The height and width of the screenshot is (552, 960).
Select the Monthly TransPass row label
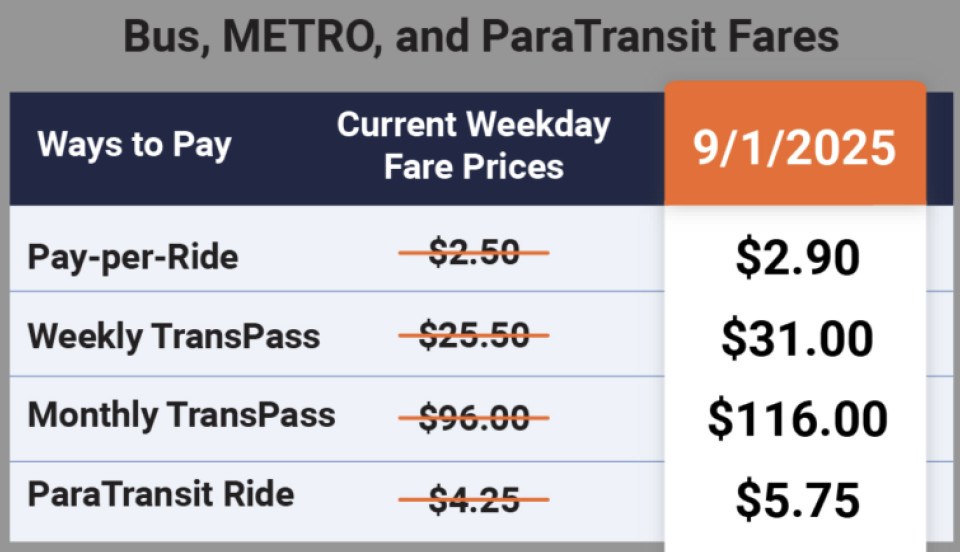[181, 414]
